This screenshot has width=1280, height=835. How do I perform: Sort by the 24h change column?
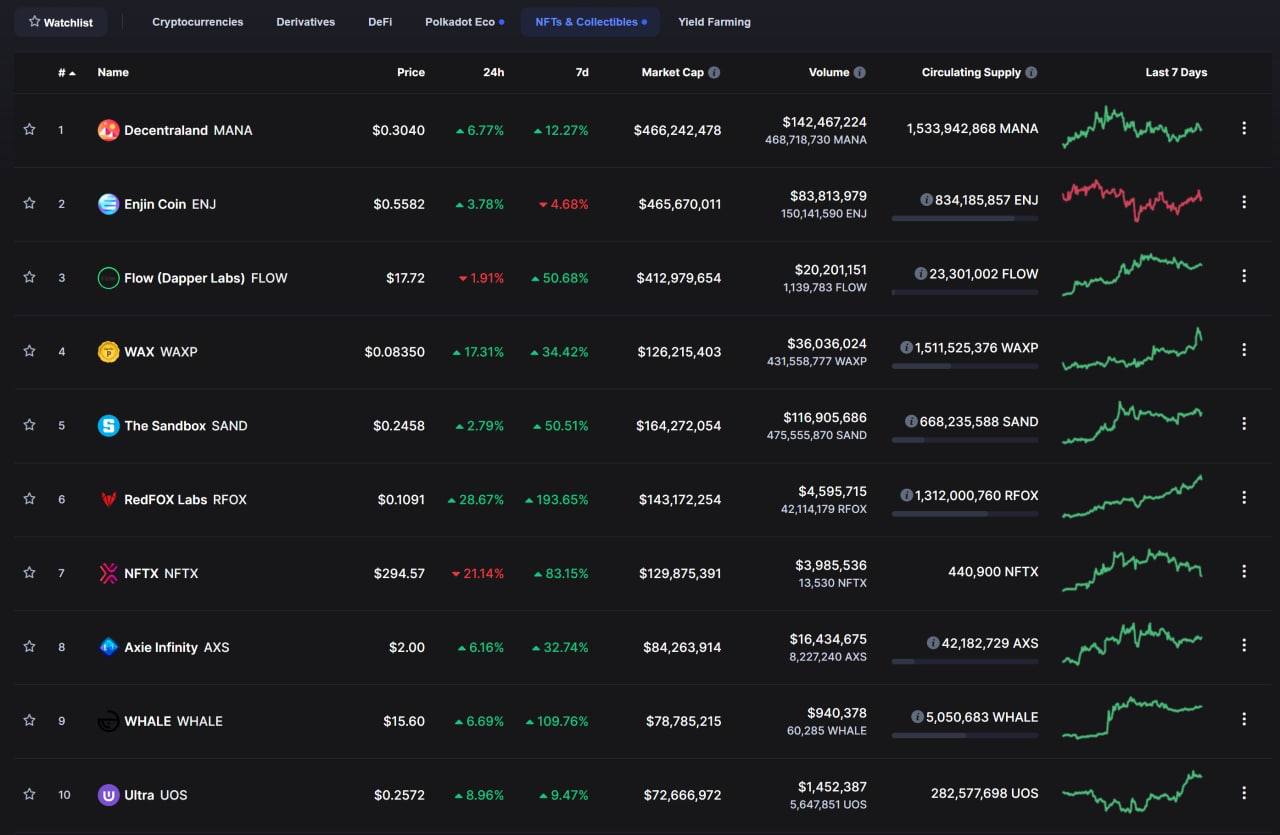pyautogui.click(x=493, y=72)
